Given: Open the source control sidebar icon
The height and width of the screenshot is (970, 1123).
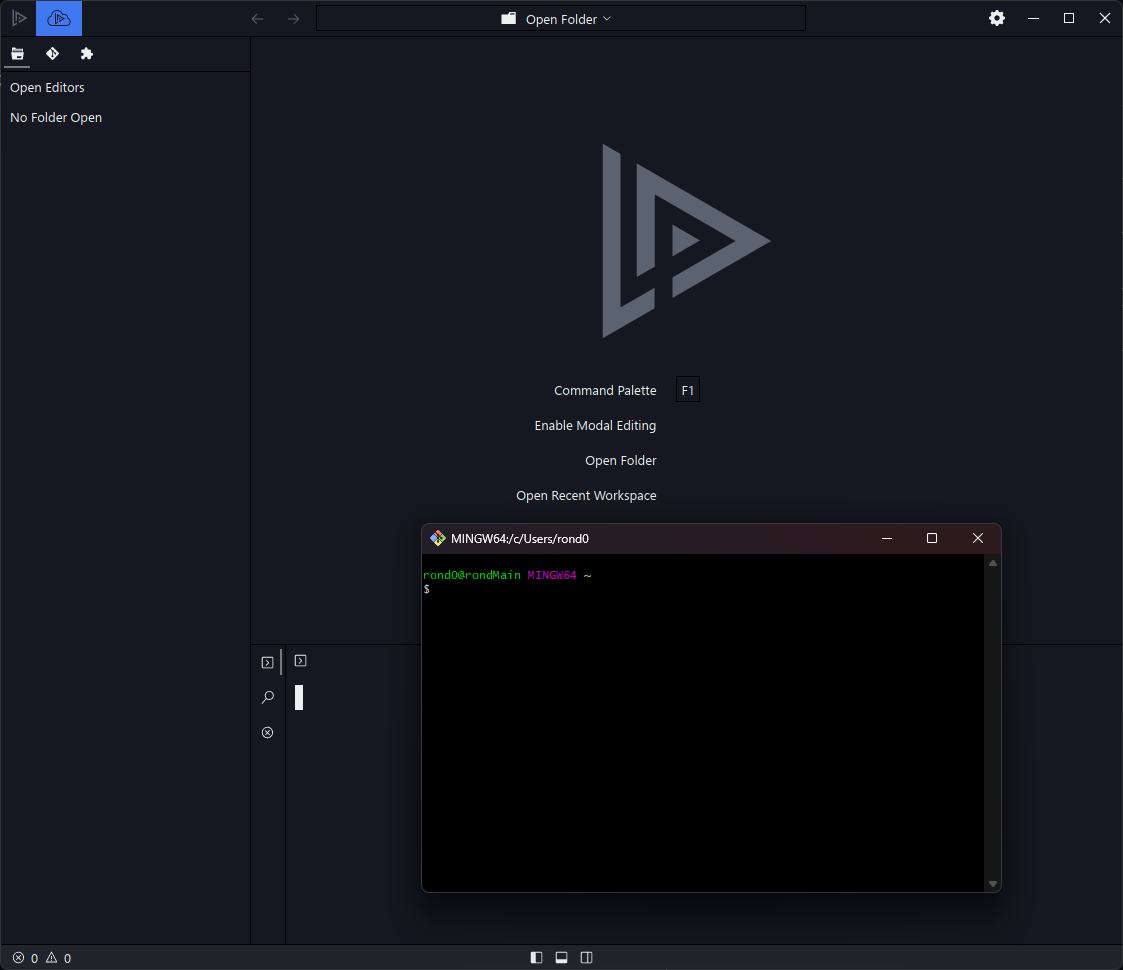Looking at the screenshot, I should click(52, 54).
